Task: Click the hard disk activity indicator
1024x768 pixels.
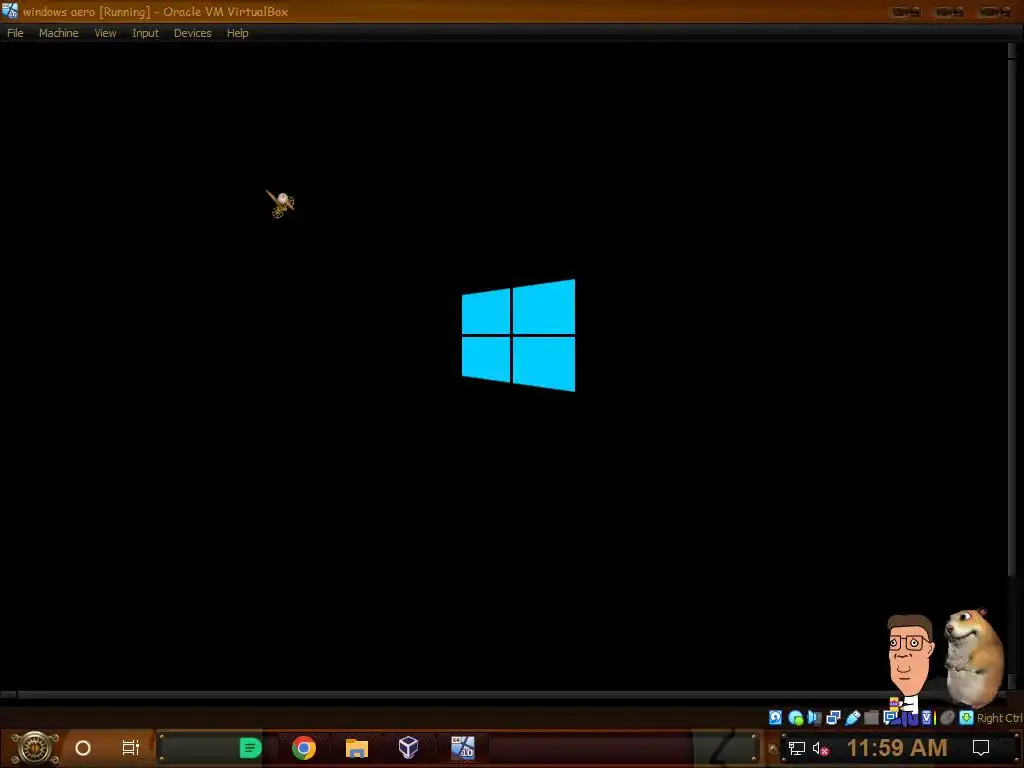Action: click(x=775, y=718)
